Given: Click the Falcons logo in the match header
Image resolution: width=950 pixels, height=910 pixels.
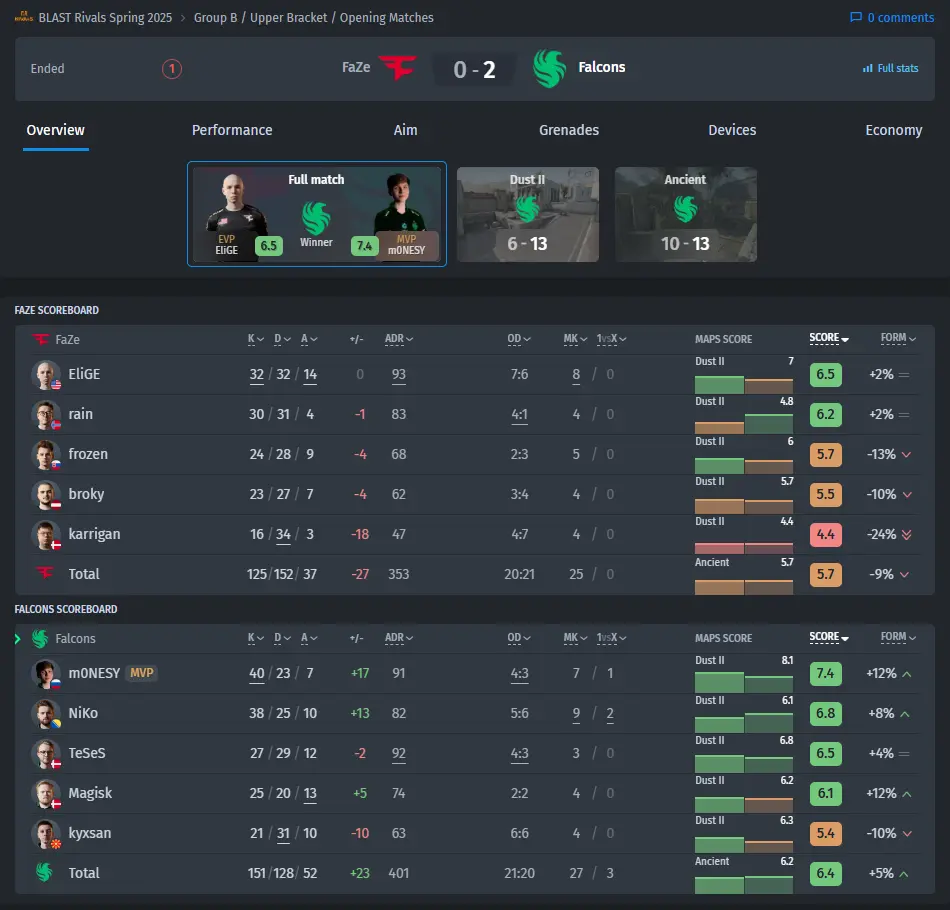Looking at the screenshot, I should coord(550,68).
